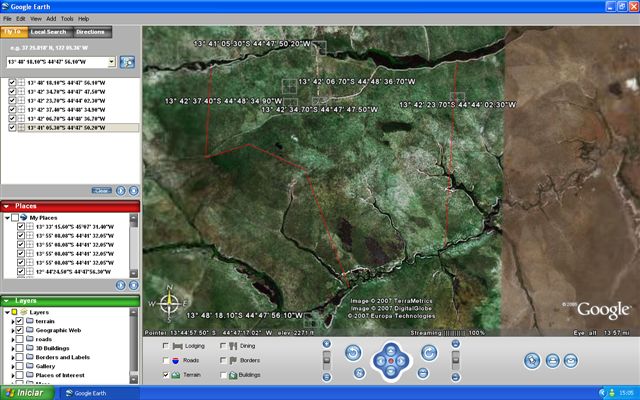Pan the view left

(380, 361)
